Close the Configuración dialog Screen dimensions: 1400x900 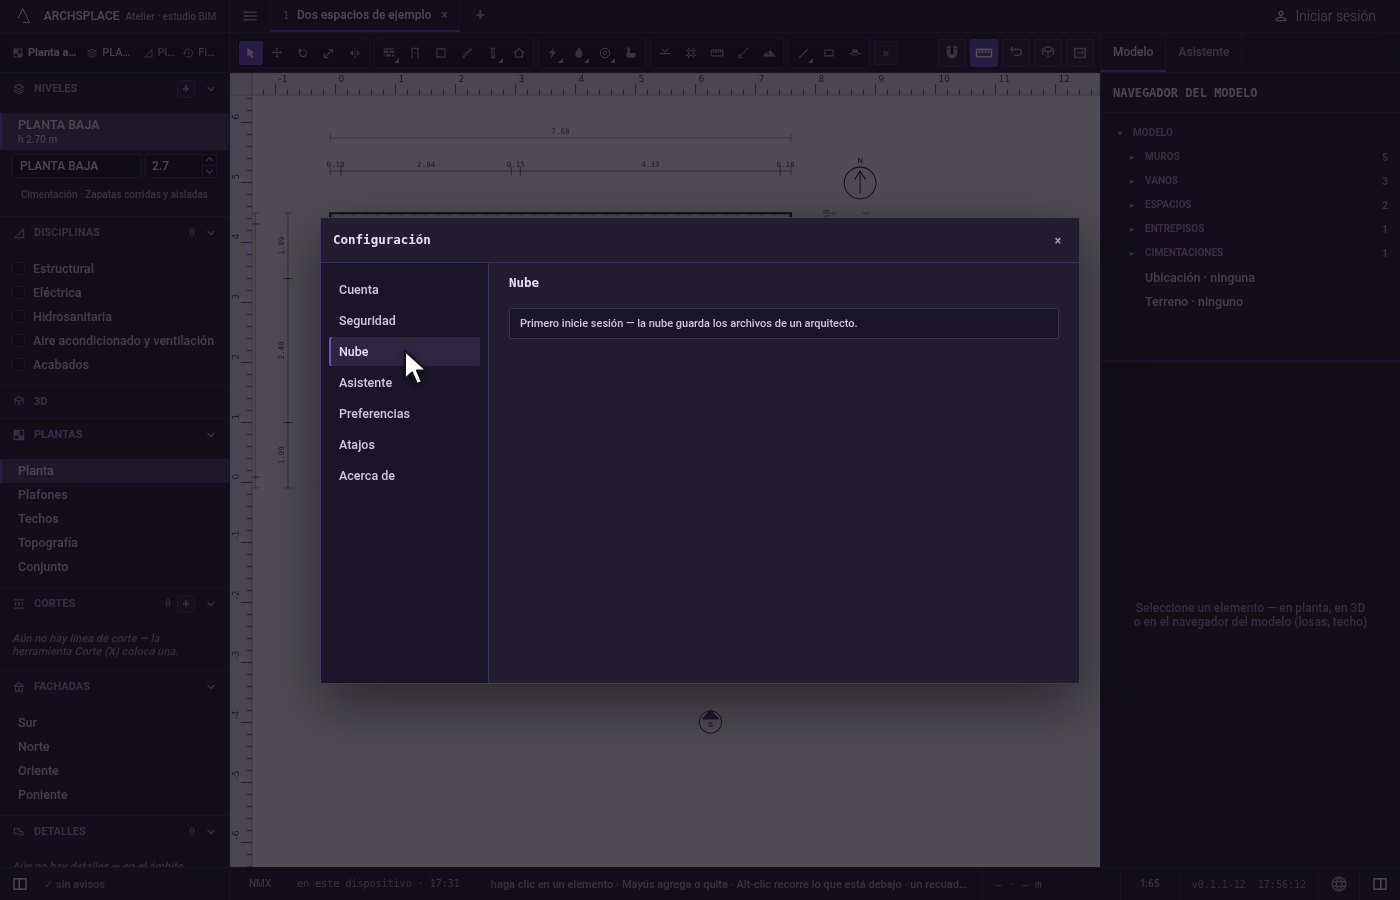coord(1058,241)
